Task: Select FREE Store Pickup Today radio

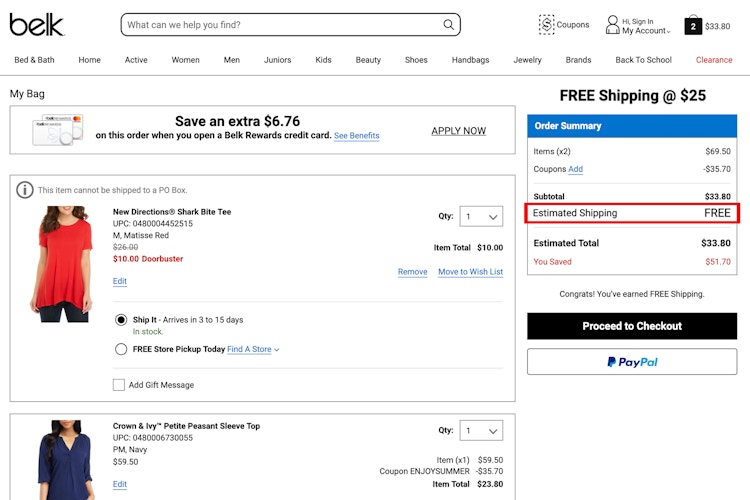Action: (x=121, y=349)
